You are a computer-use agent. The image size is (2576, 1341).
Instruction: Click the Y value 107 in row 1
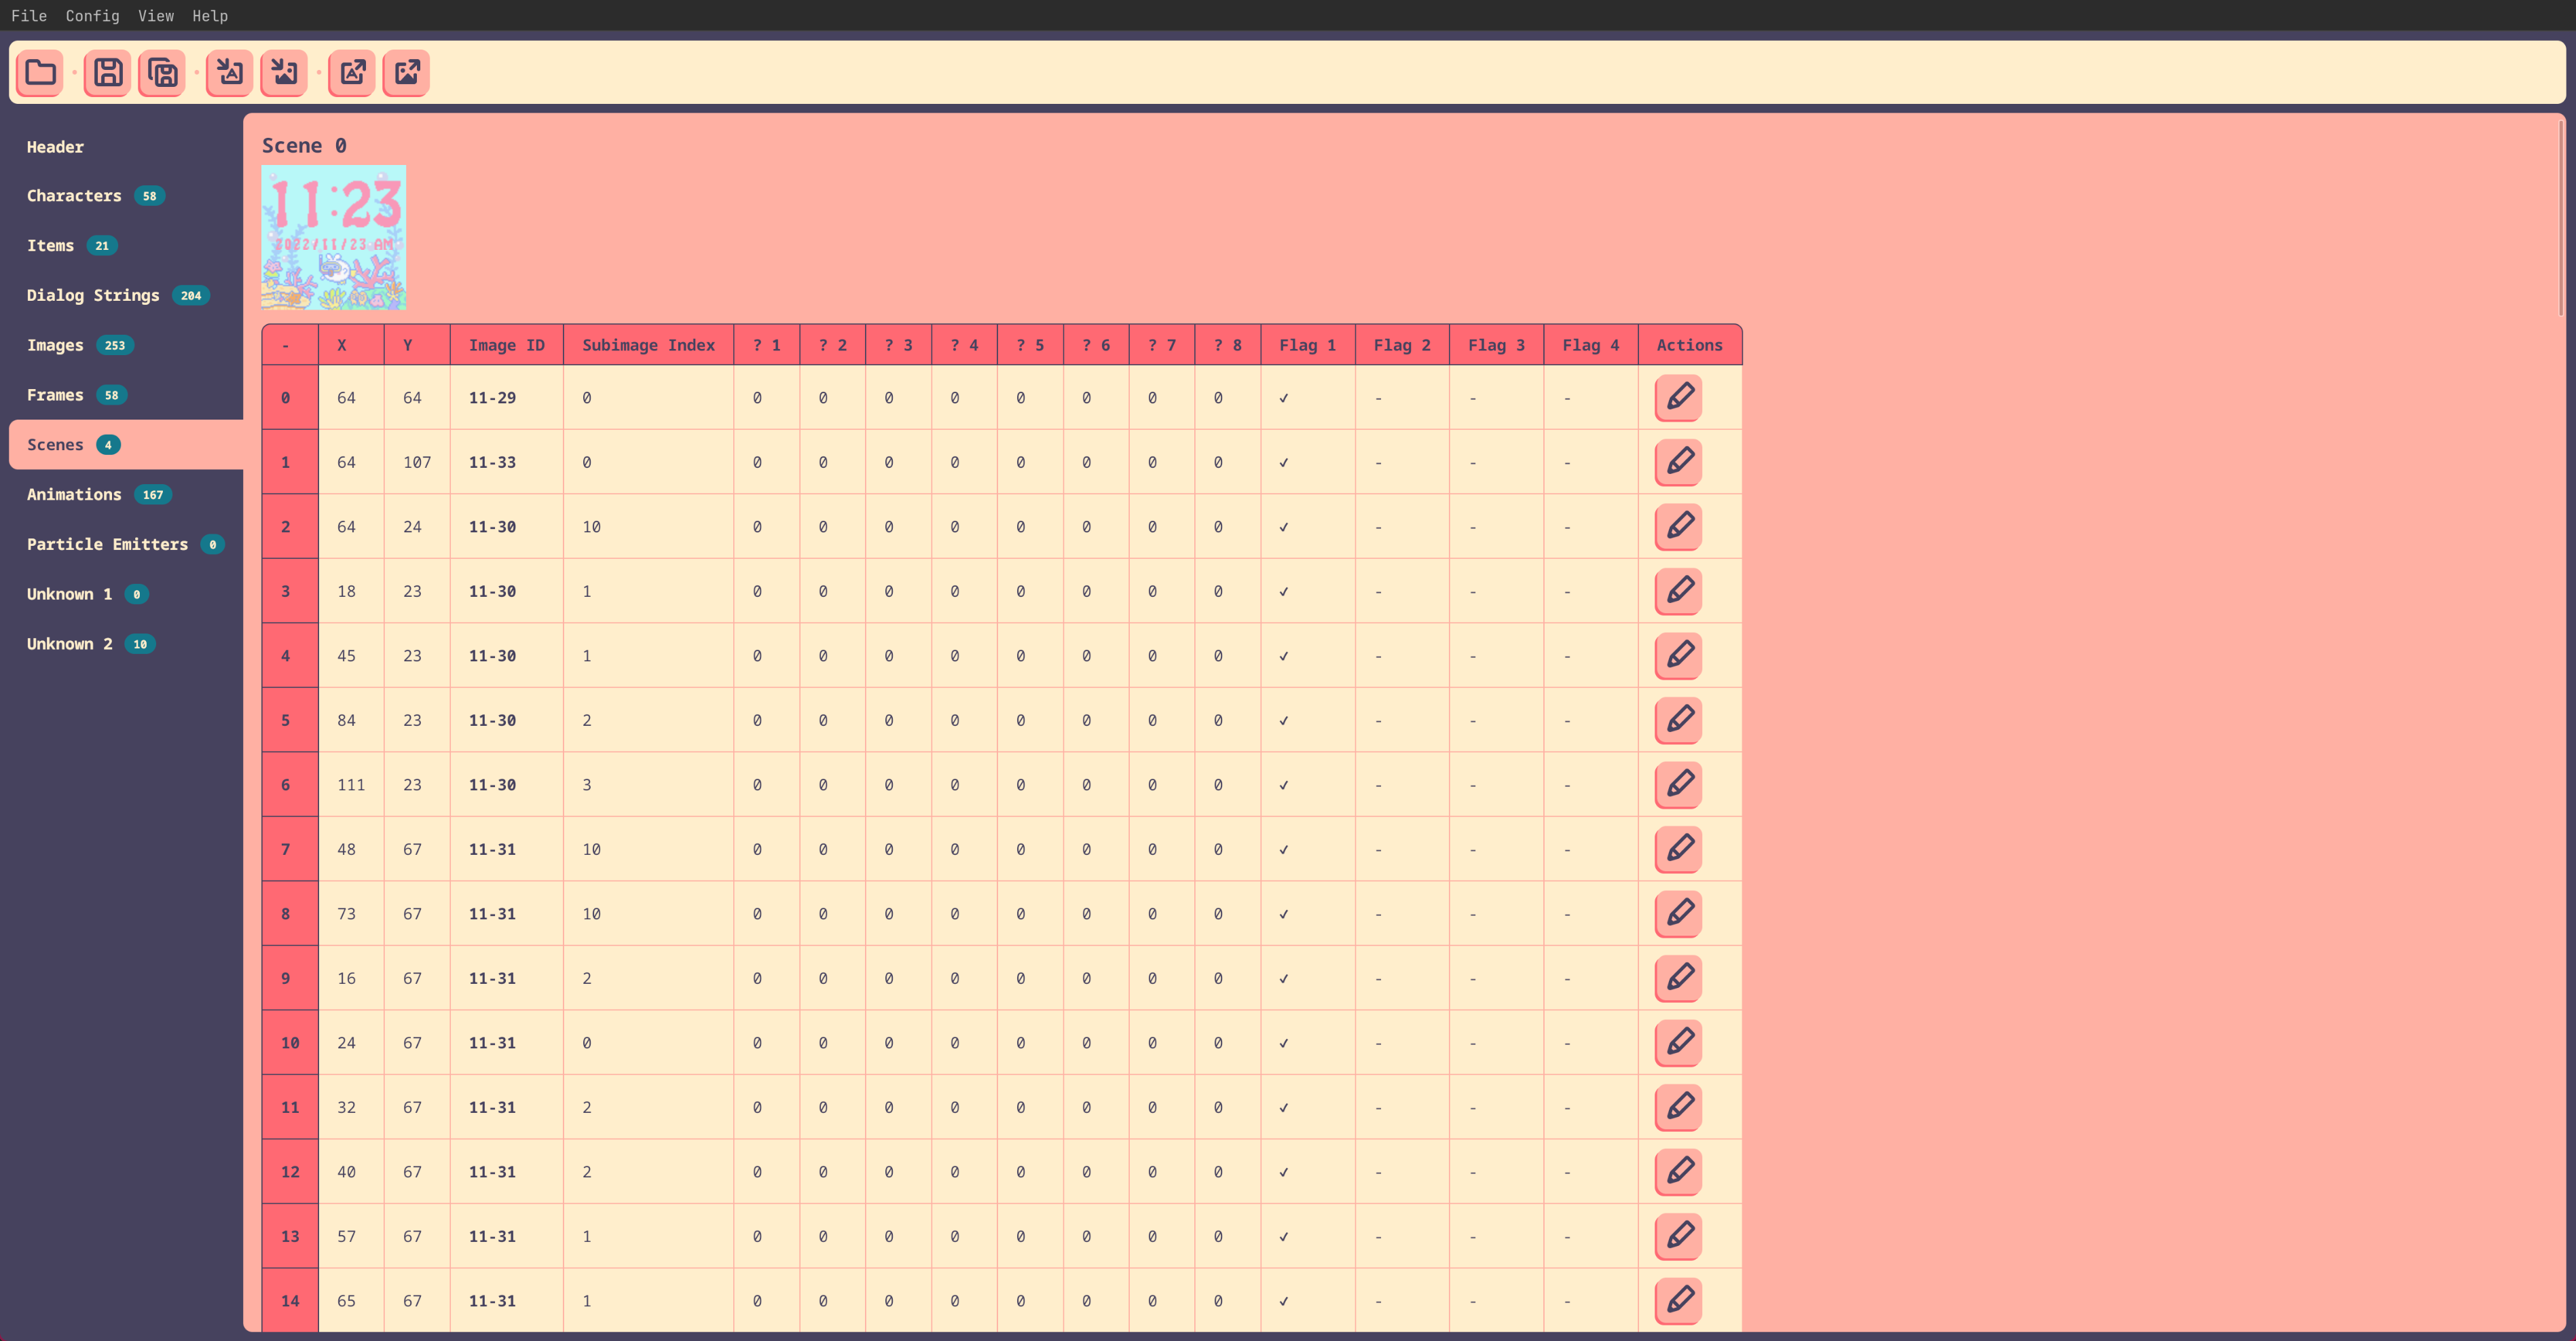coord(417,462)
